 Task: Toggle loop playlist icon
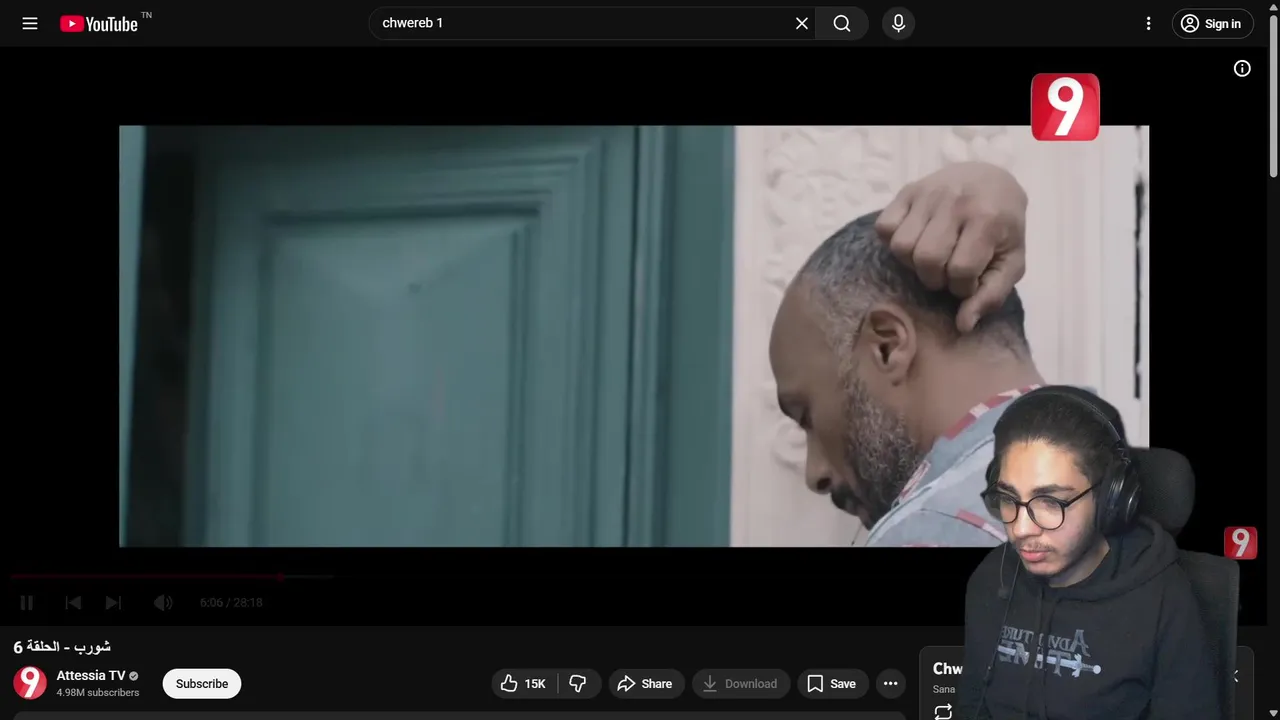[943, 712]
